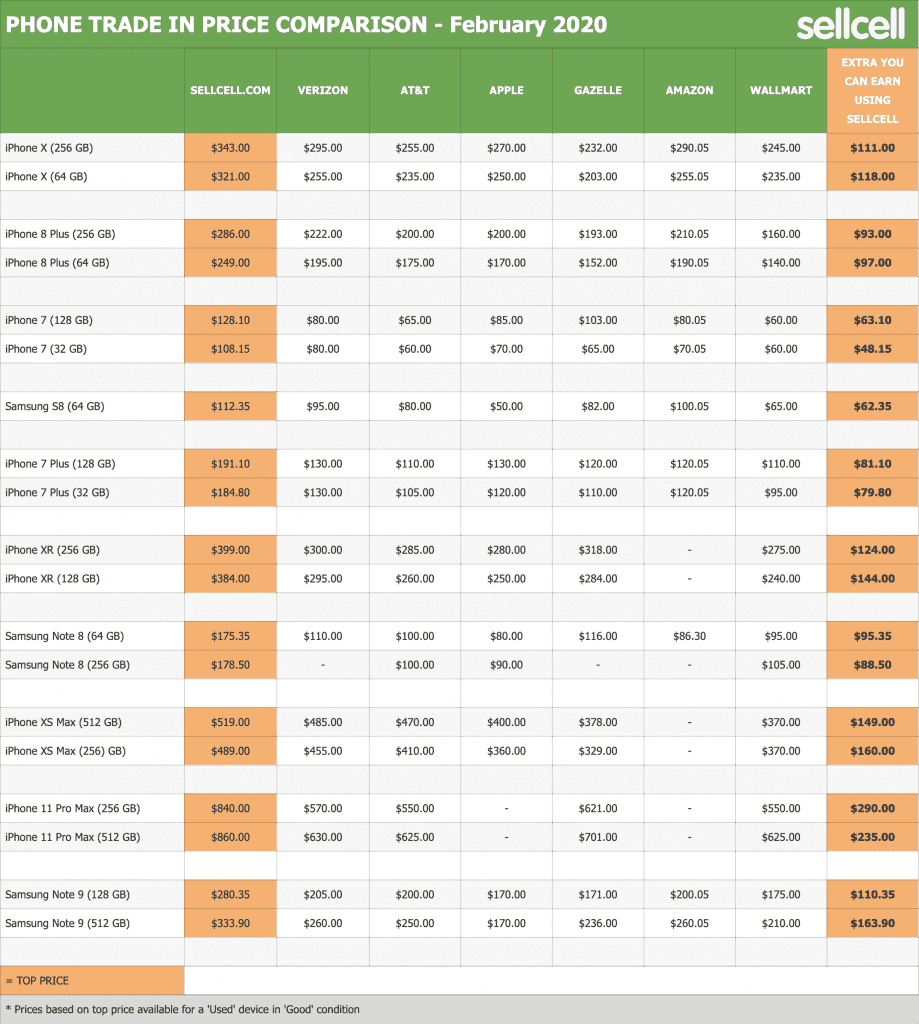Image resolution: width=919 pixels, height=1024 pixels.
Task: Select iPhone 11 Pro Max (512 GB) label
Action: pos(73,837)
